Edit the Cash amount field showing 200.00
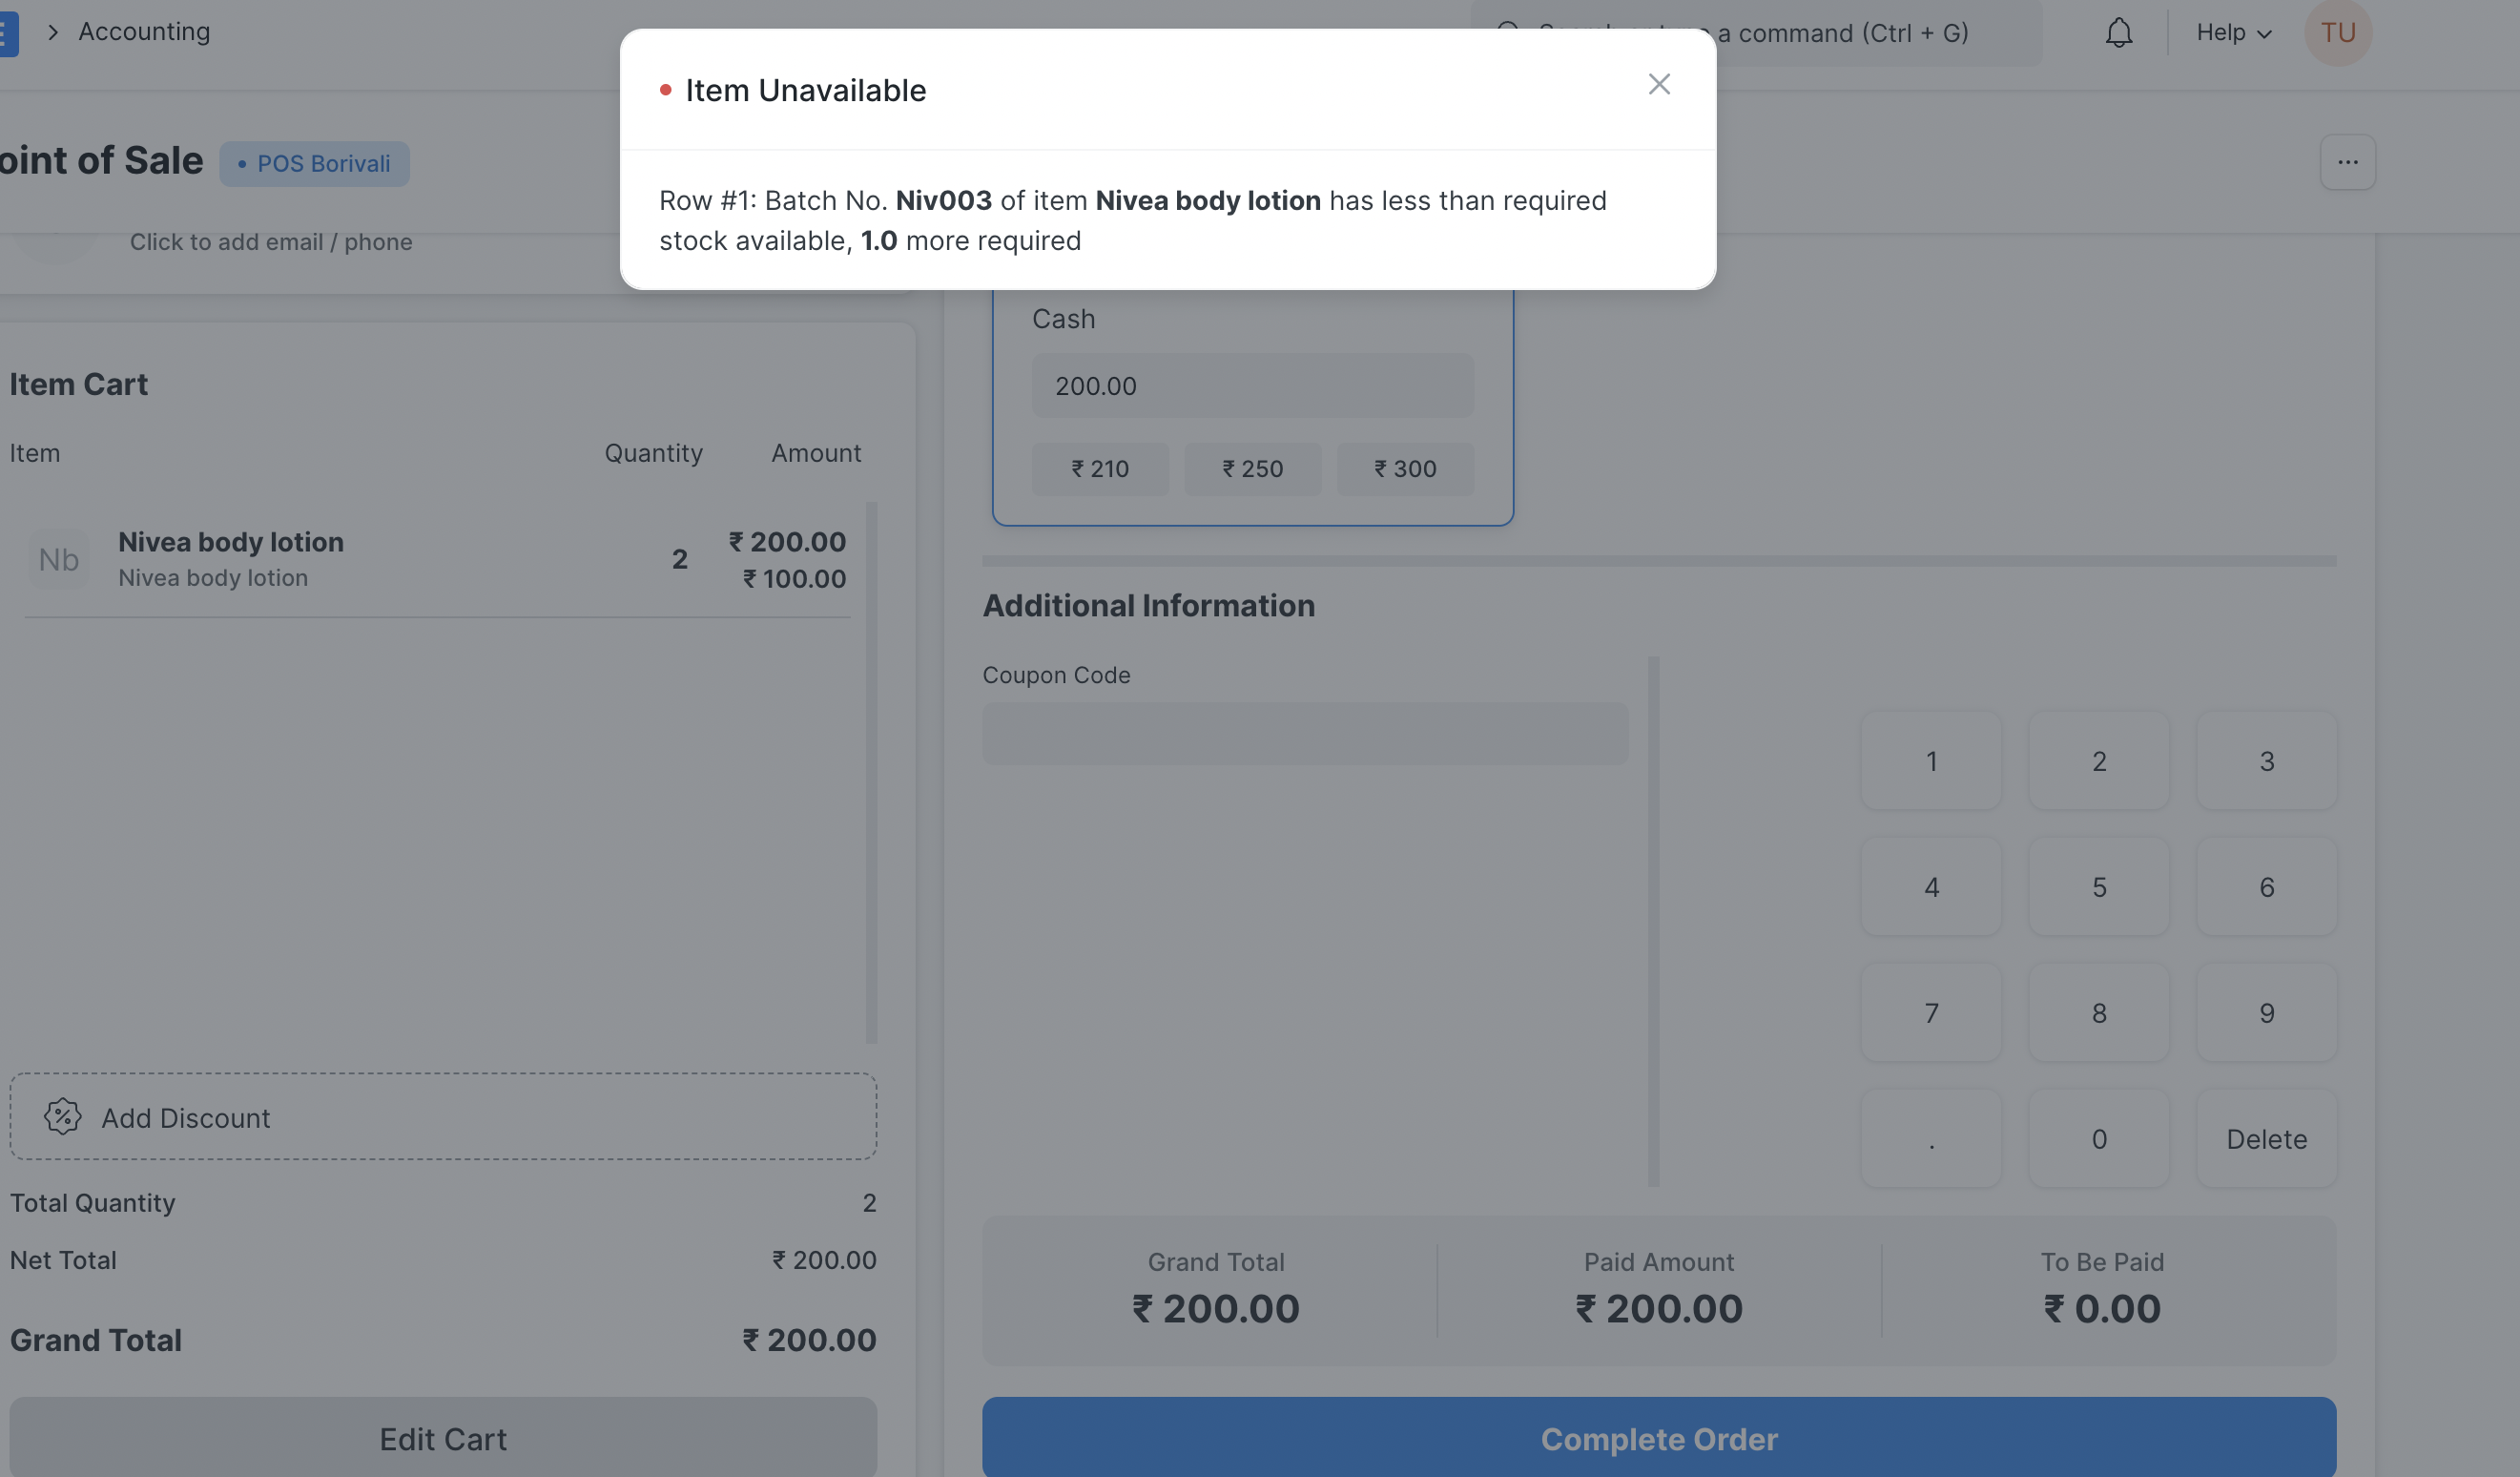 1252,385
